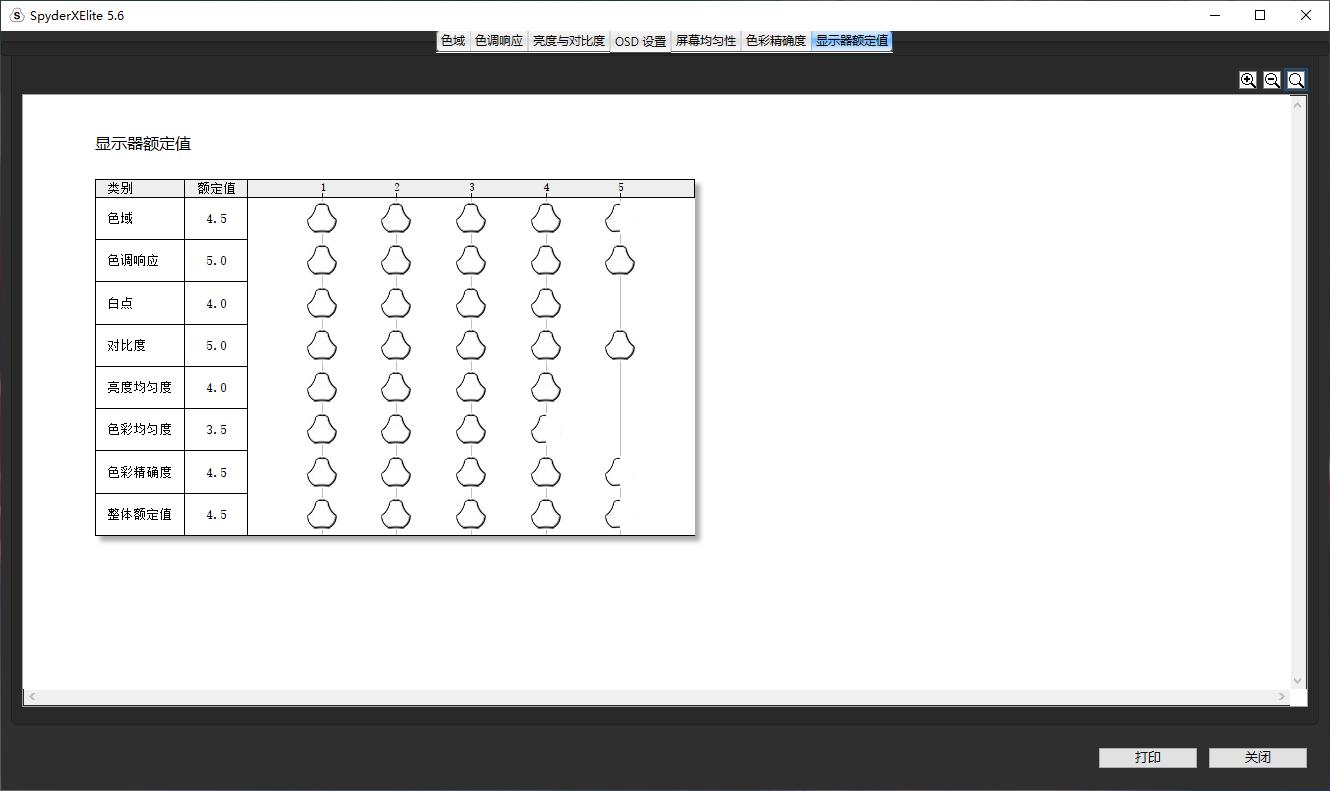Click the 4.5 value in 整体额定值 row

tap(216, 515)
